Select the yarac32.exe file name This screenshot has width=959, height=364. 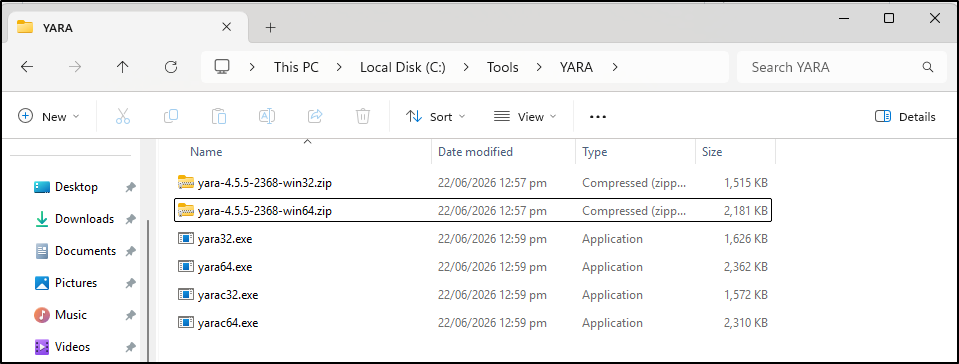(228, 295)
